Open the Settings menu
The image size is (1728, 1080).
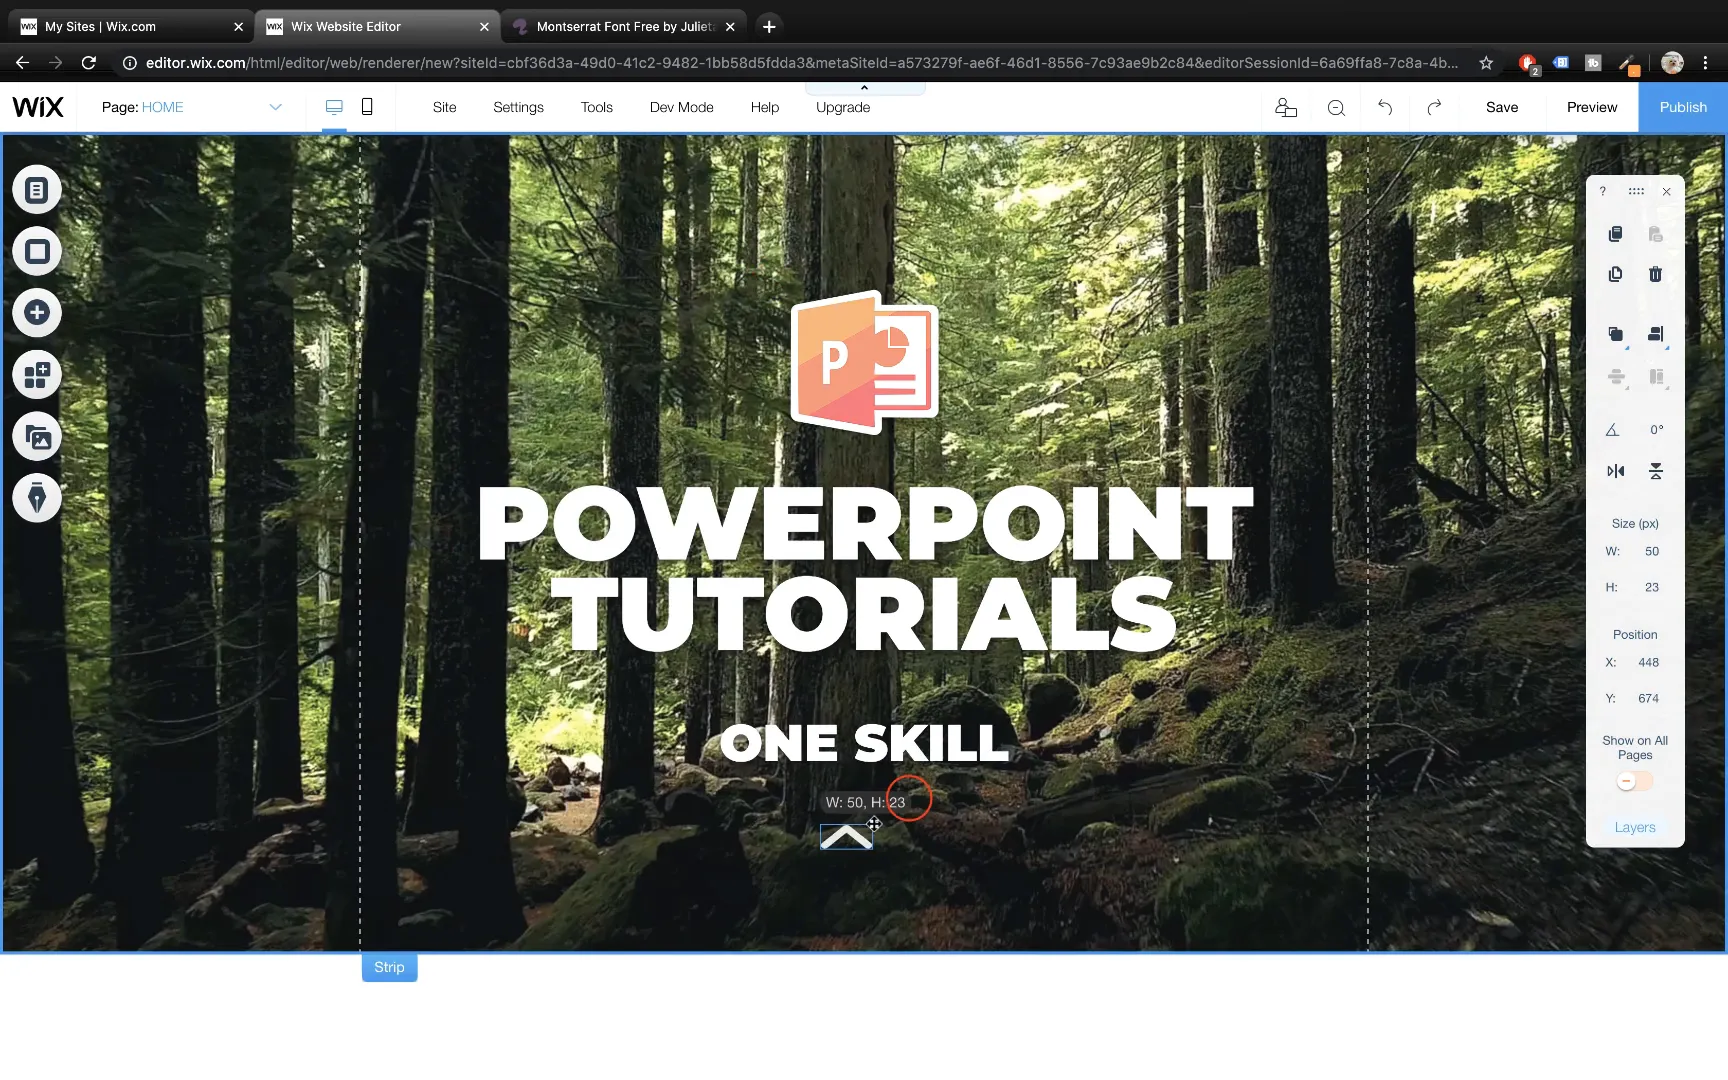[x=518, y=107]
